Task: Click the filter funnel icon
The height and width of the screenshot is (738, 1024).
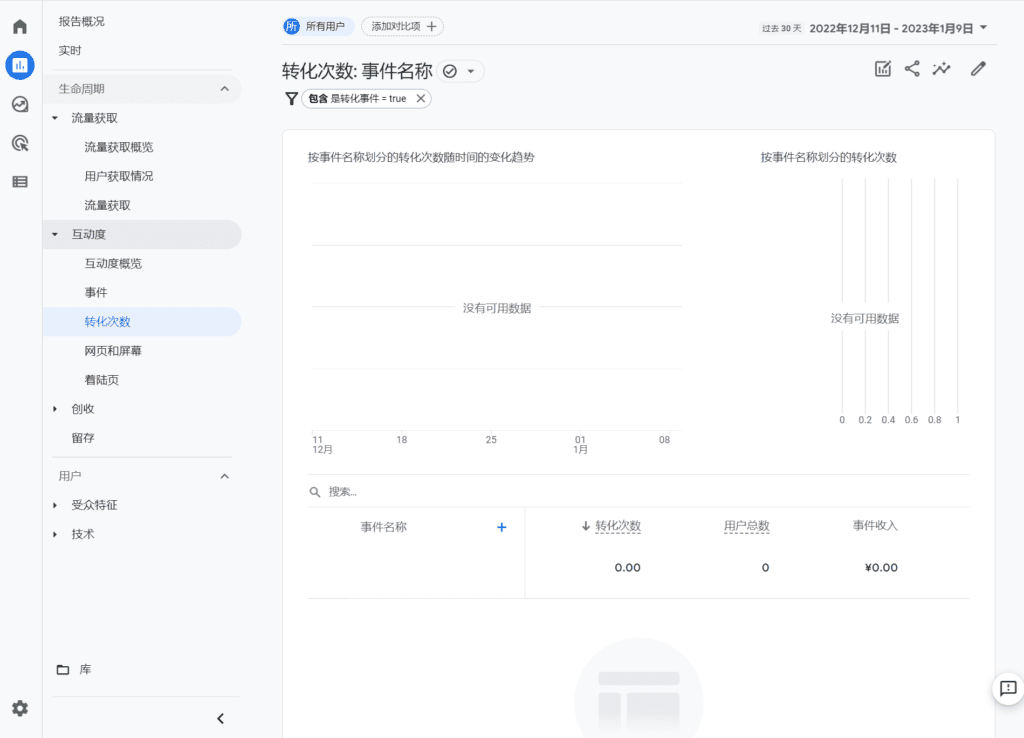Action: point(291,99)
